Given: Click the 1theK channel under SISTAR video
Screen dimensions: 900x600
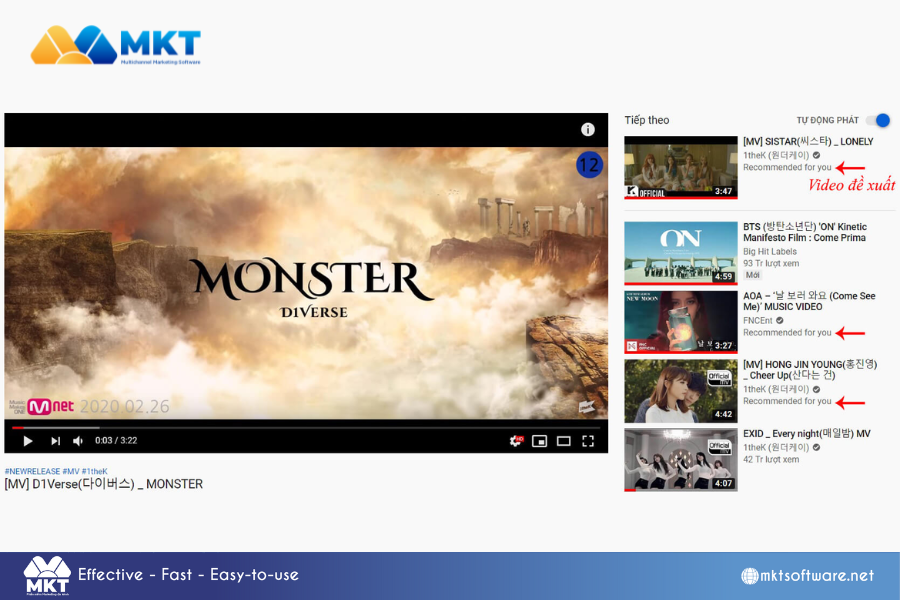Looking at the screenshot, I should pyautogui.click(x=776, y=155).
